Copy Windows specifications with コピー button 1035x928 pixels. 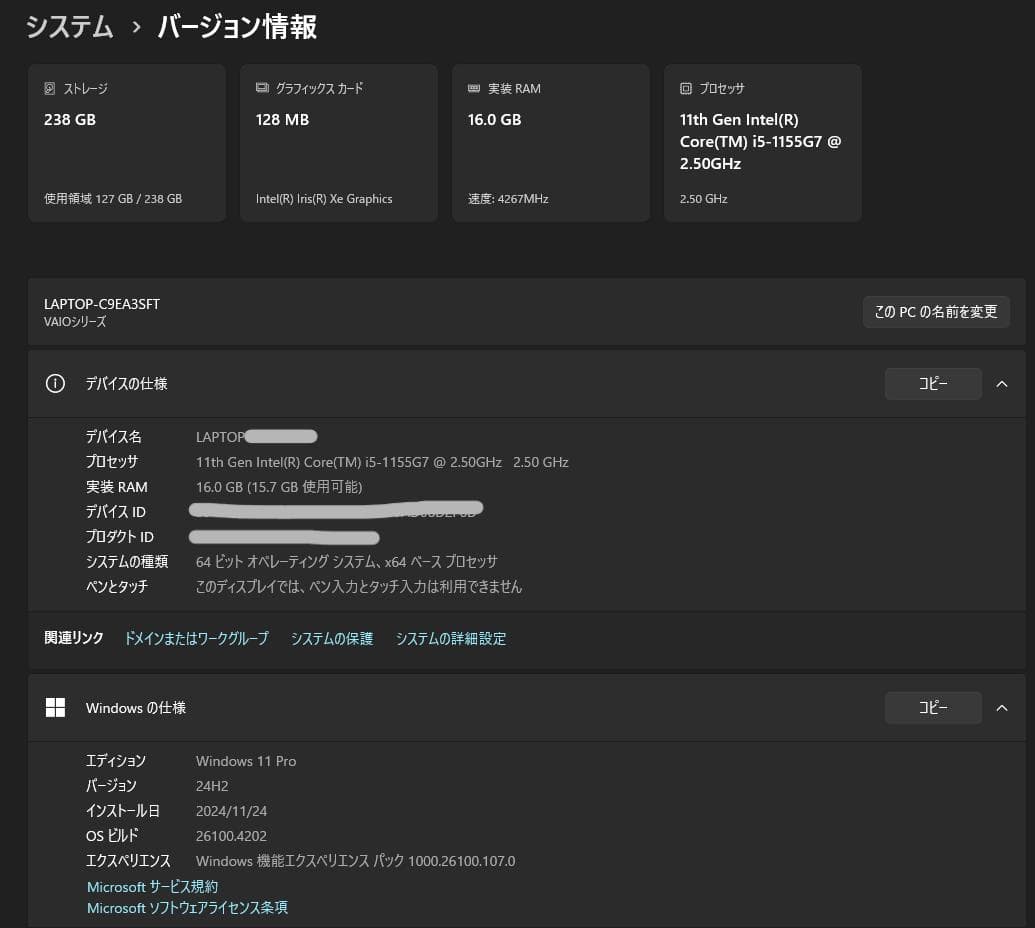[x=933, y=708]
